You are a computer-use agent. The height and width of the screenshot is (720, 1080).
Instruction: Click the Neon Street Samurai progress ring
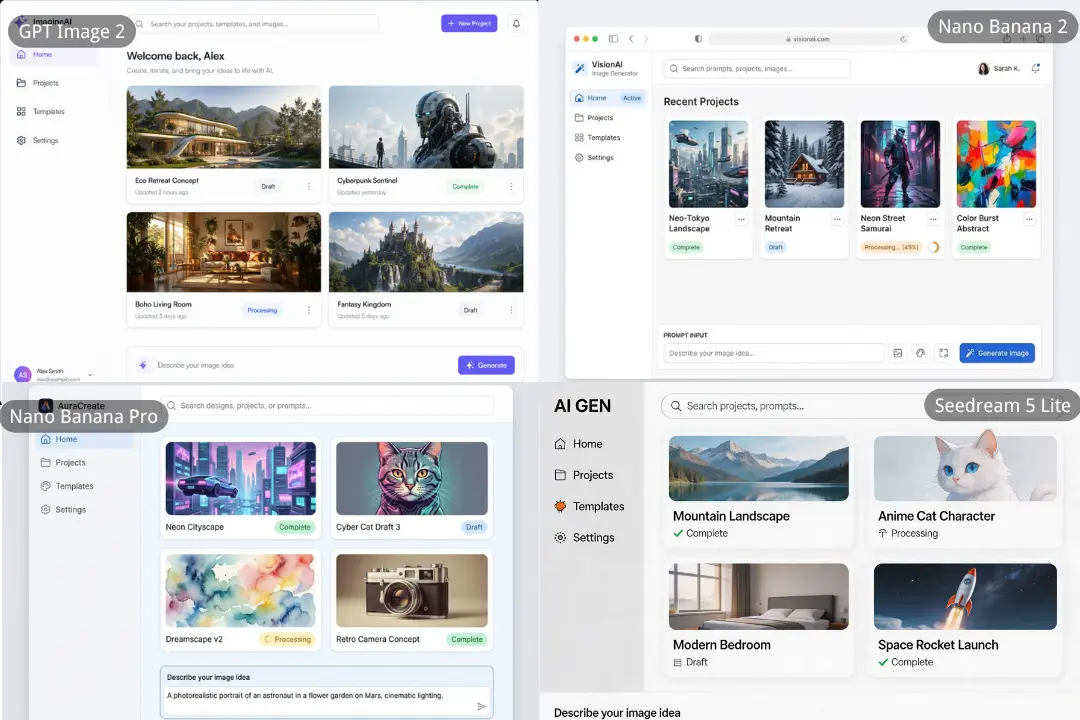933,247
